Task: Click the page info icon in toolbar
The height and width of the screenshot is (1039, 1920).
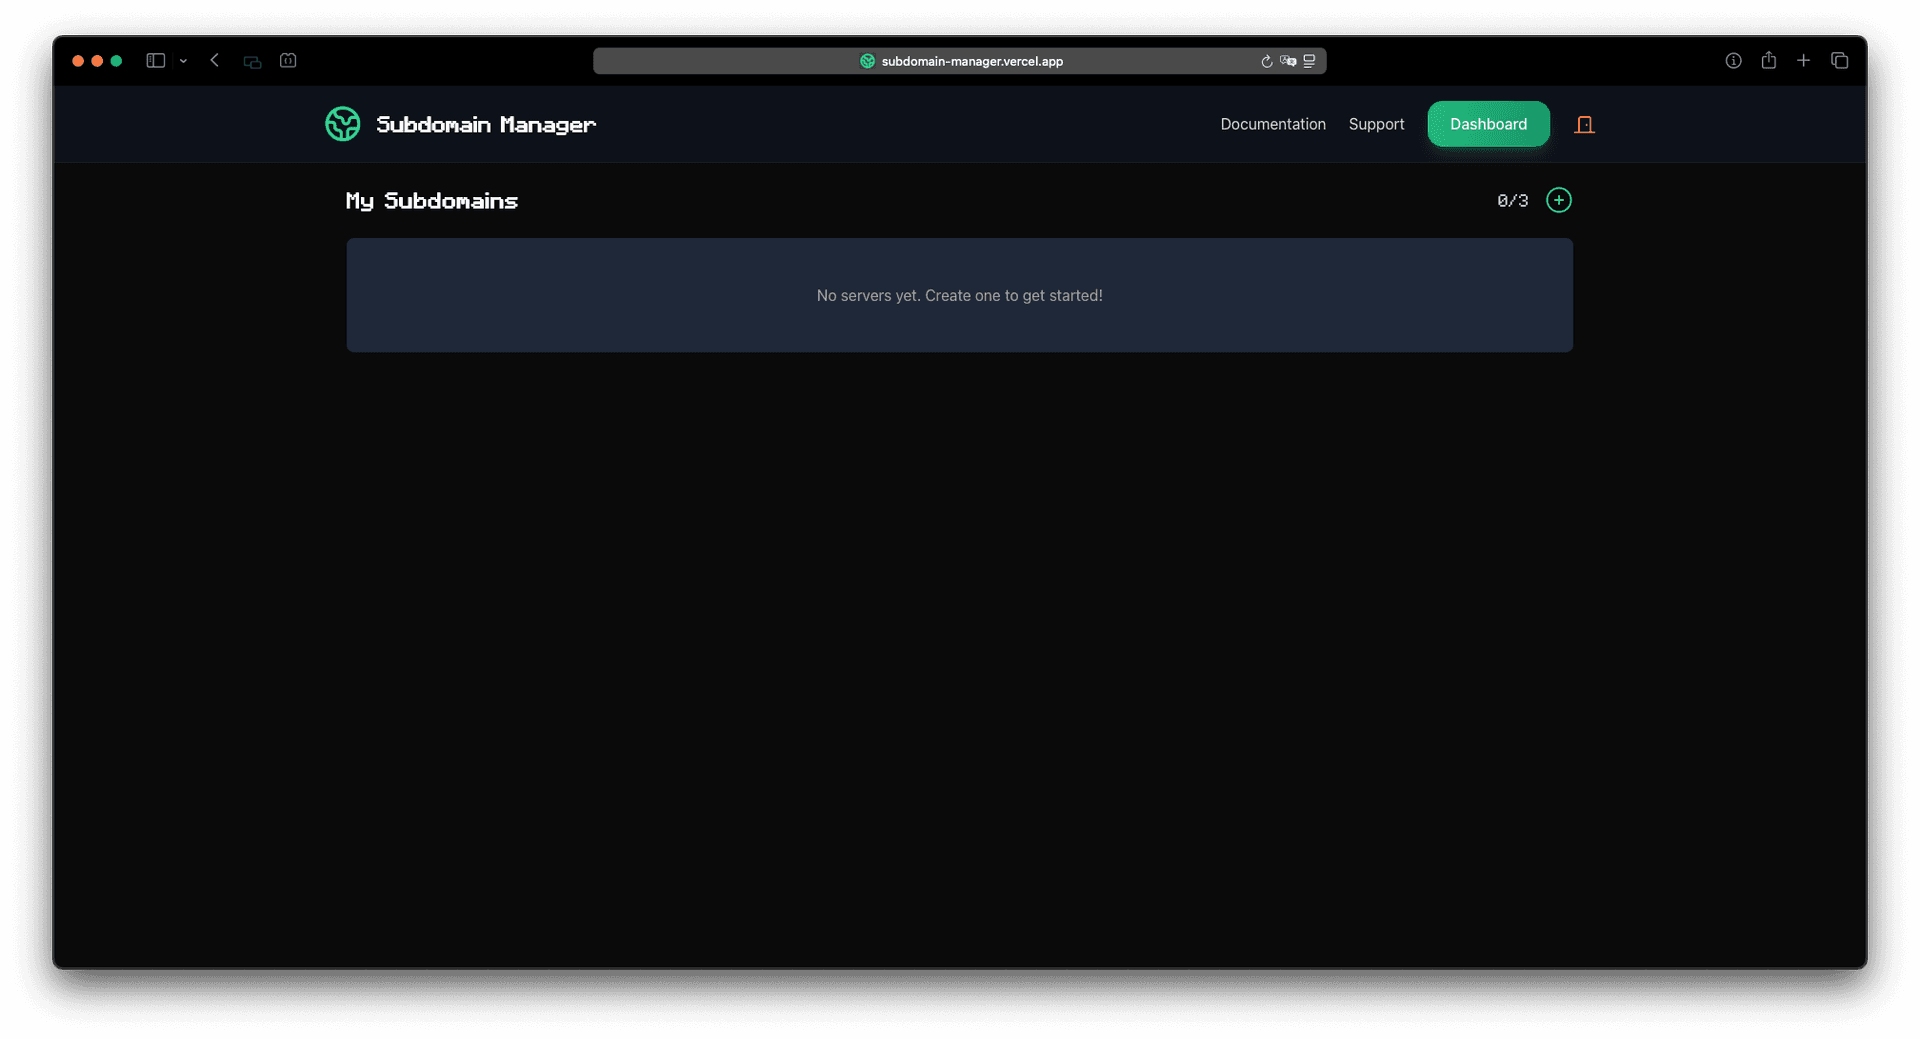Action: pyautogui.click(x=1733, y=60)
